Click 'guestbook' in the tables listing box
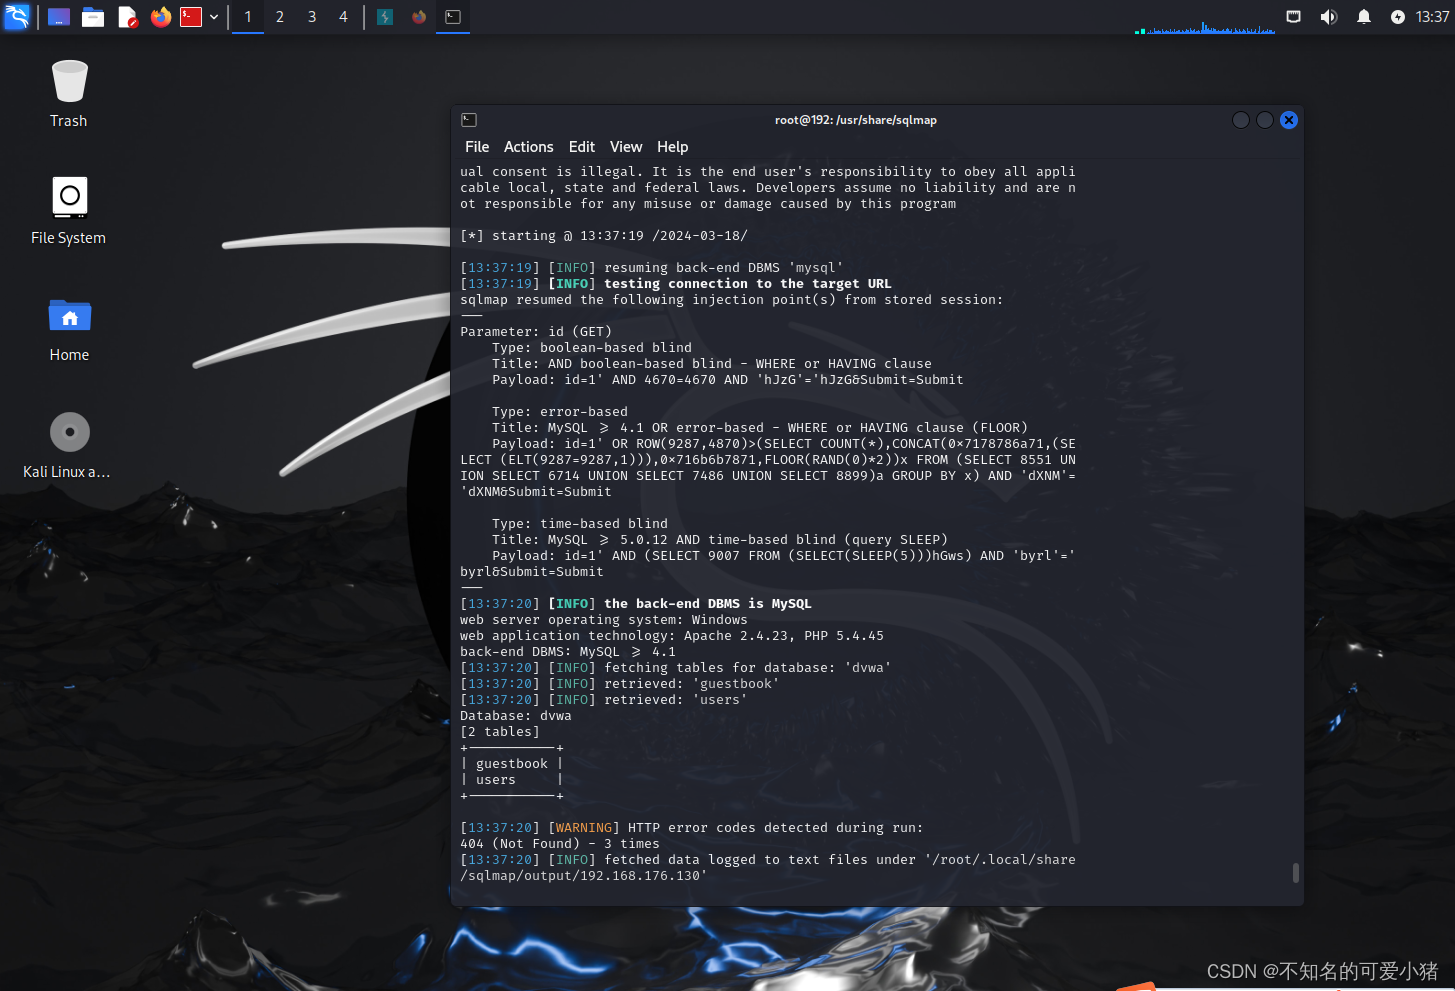 coord(512,764)
